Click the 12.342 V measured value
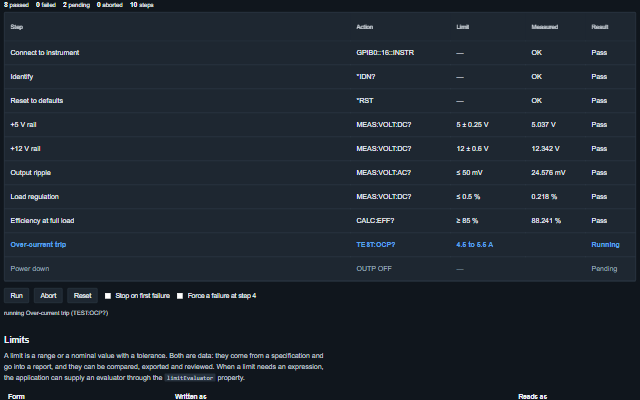 pyautogui.click(x=545, y=149)
